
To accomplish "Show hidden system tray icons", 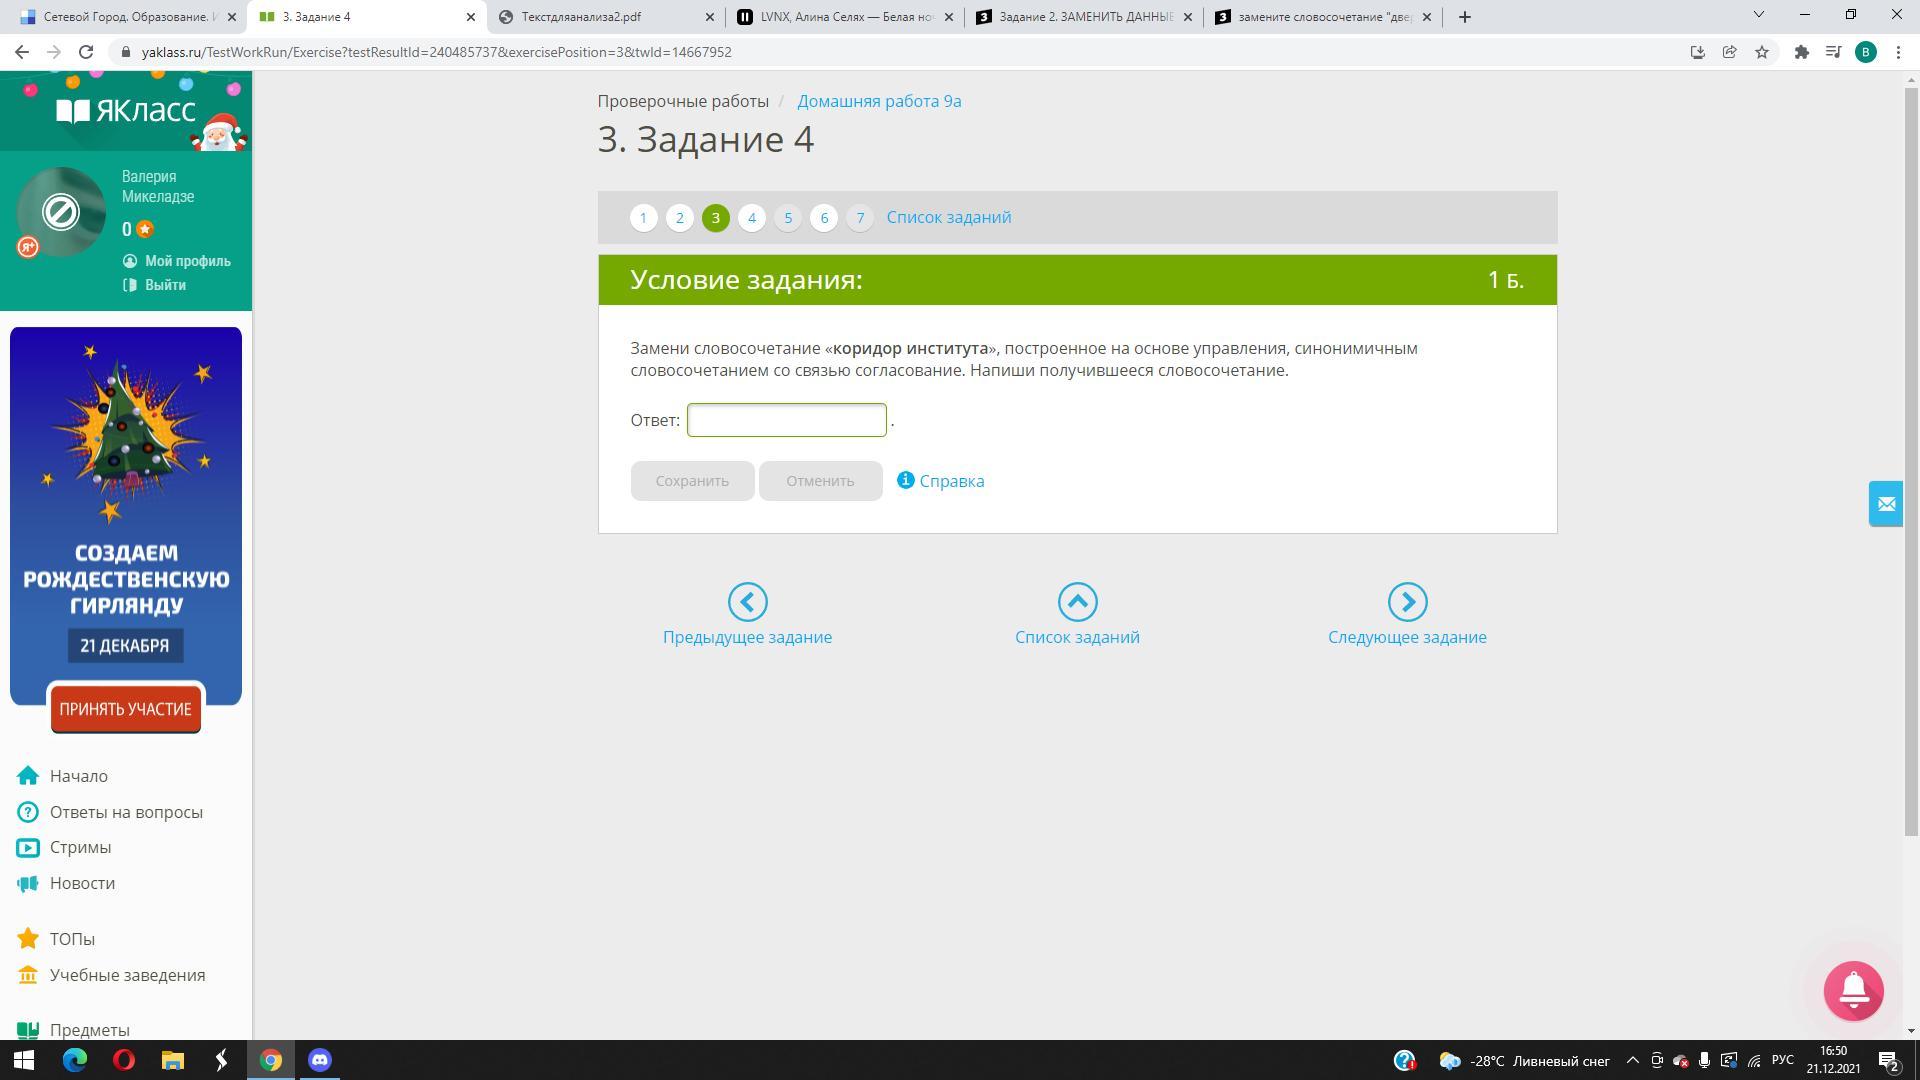I will (x=1632, y=1061).
